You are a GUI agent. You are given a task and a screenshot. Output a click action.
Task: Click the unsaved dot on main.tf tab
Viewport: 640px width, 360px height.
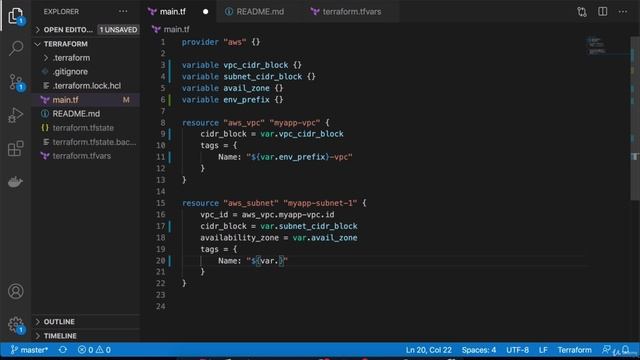click(205, 12)
